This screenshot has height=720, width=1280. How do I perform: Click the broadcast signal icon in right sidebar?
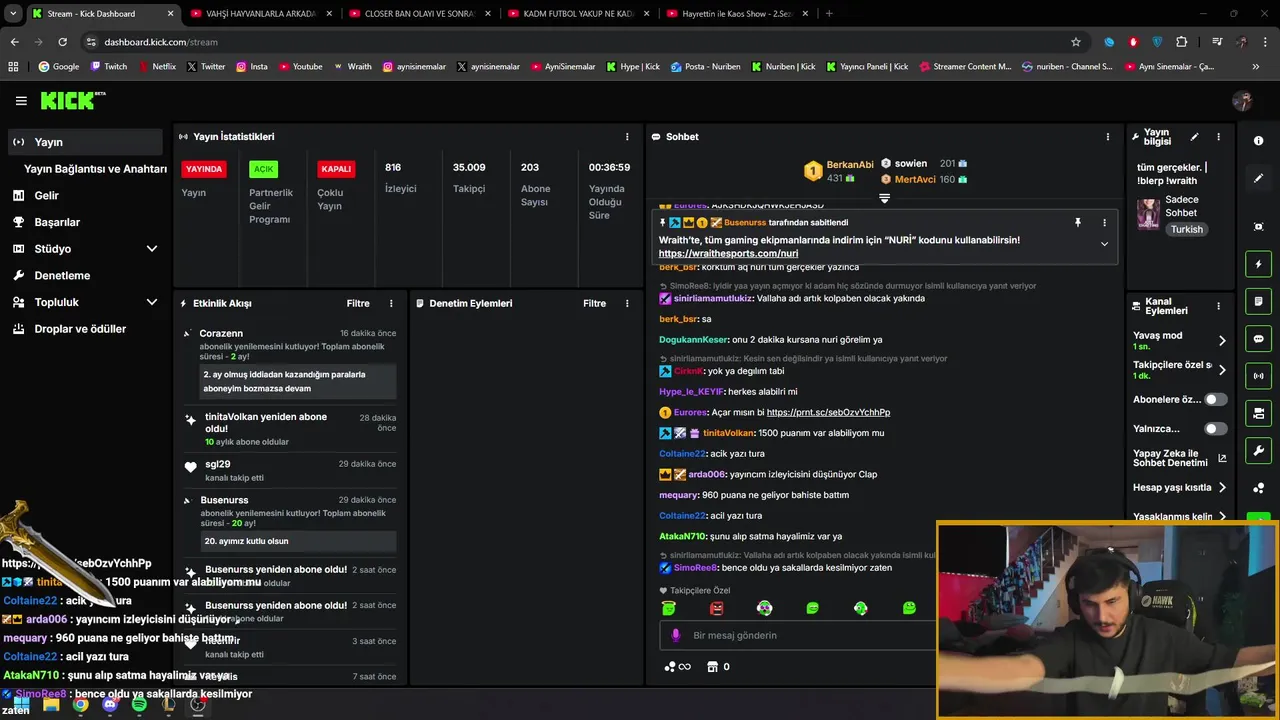point(1258,376)
